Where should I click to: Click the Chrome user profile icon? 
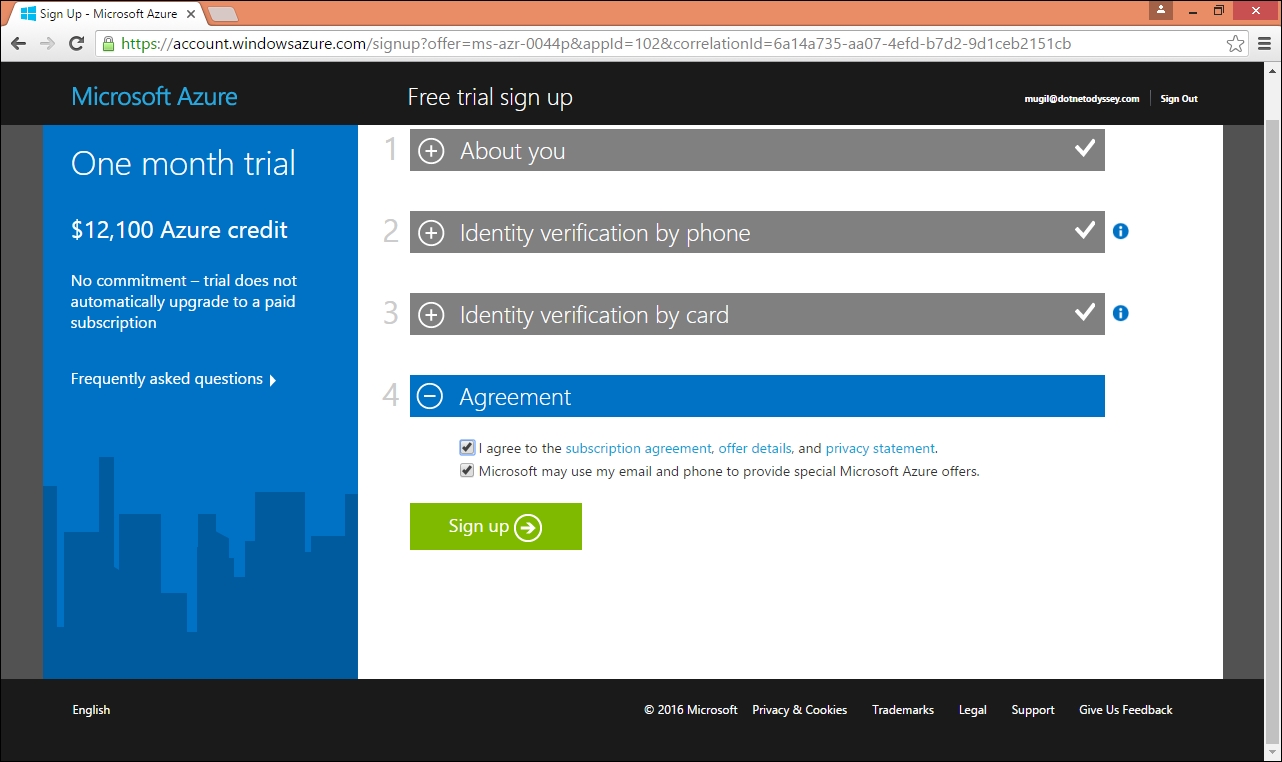coord(1160,10)
